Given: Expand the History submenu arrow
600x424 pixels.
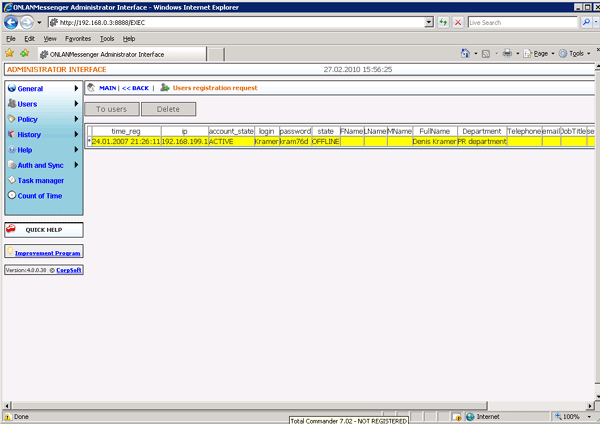Looking at the screenshot, I should [x=76, y=134].
